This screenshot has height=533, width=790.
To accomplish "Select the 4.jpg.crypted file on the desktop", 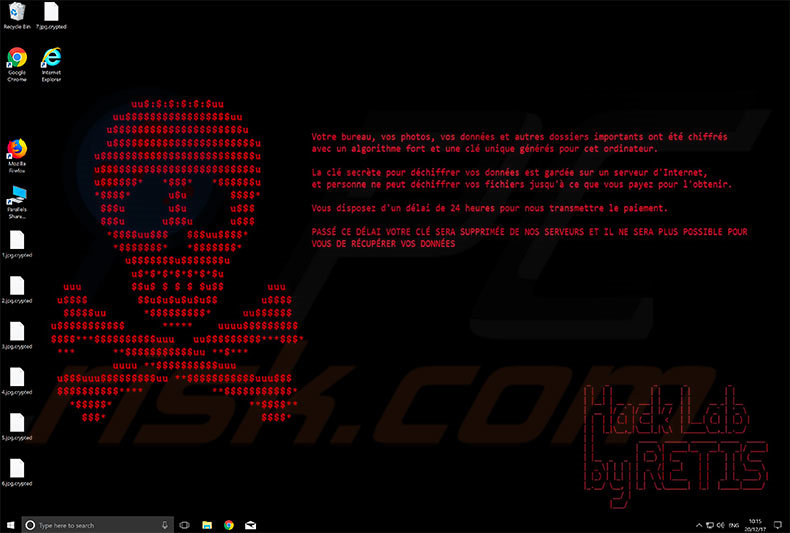I will coord(17,381).
